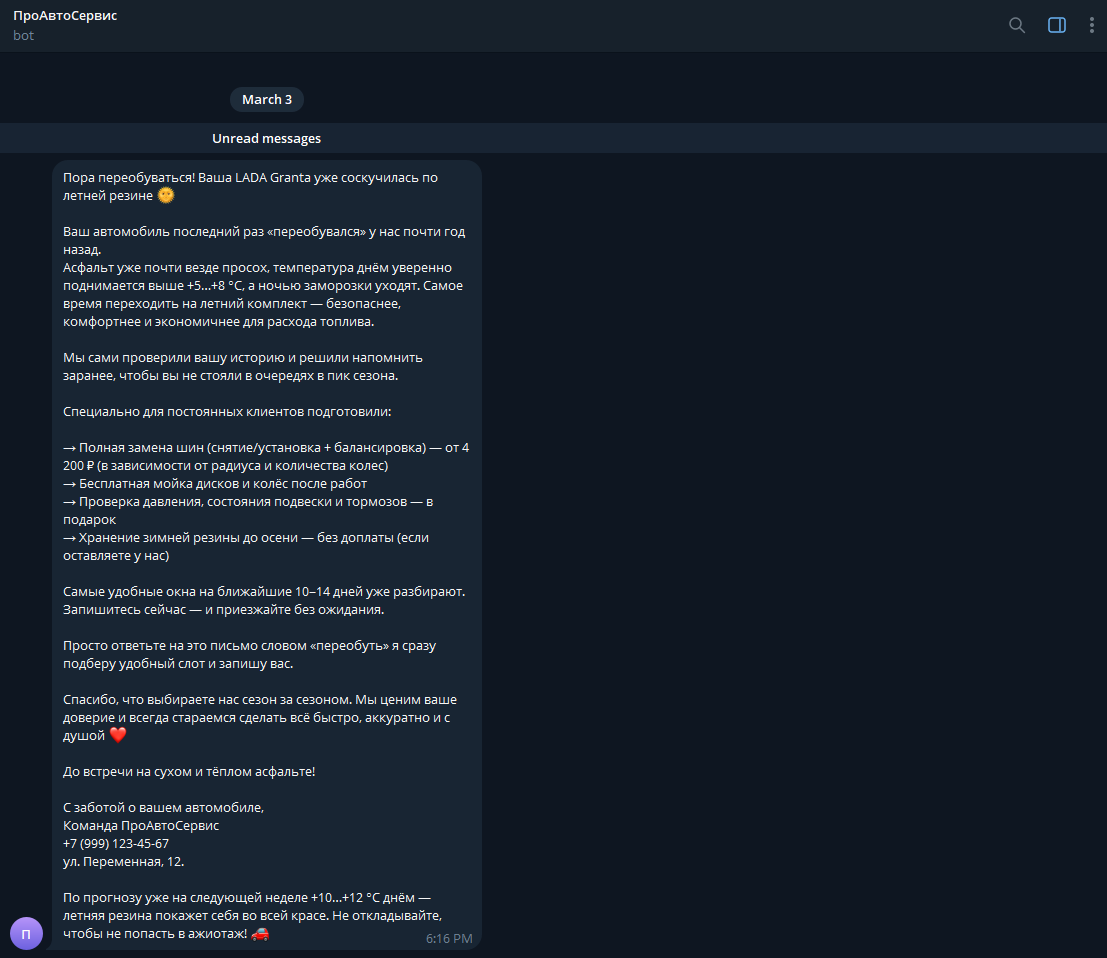The image size is (1107, 958).
Task: Open the three-dot more options menu
Action: [x=1092, y=25]
